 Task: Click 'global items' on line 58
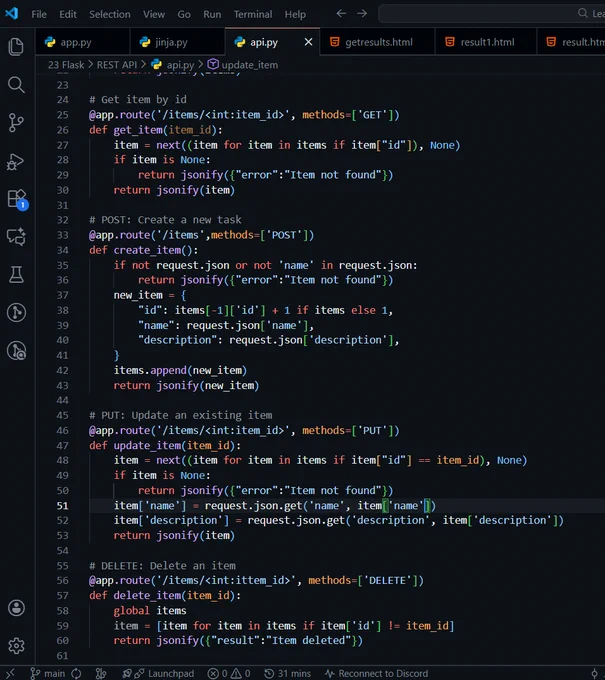150,611
